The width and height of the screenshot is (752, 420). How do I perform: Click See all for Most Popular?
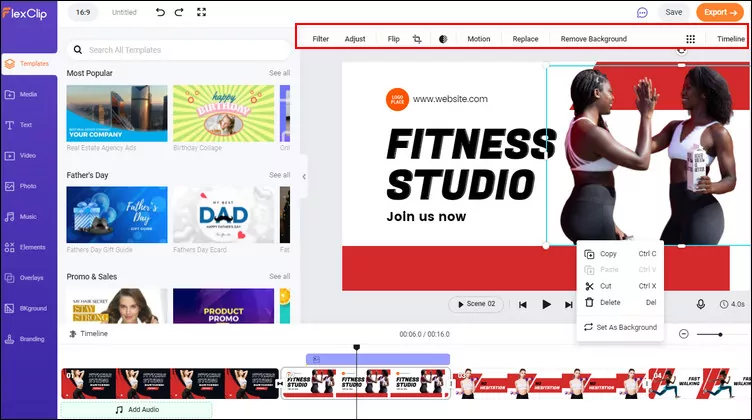click(280, 73)
